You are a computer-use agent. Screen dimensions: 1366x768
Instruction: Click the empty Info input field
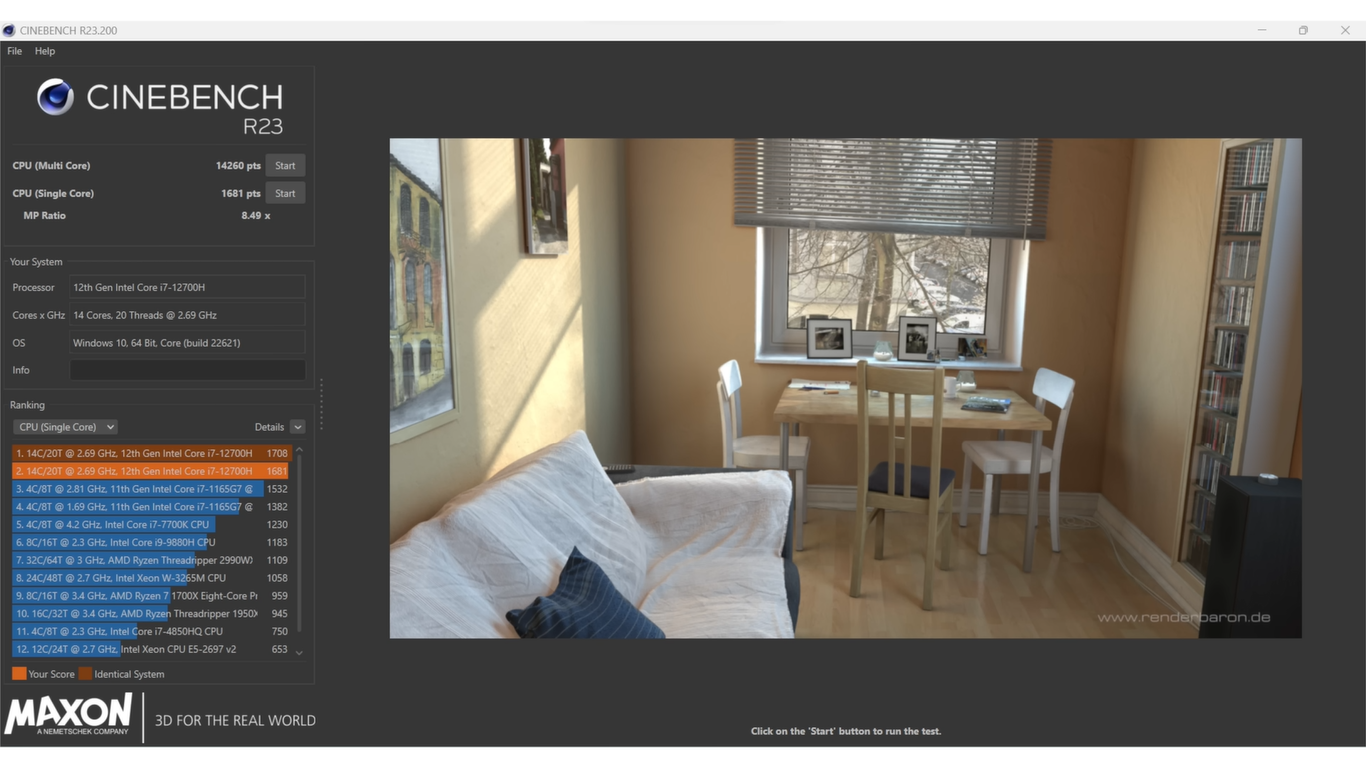click(x=187, y=370)
